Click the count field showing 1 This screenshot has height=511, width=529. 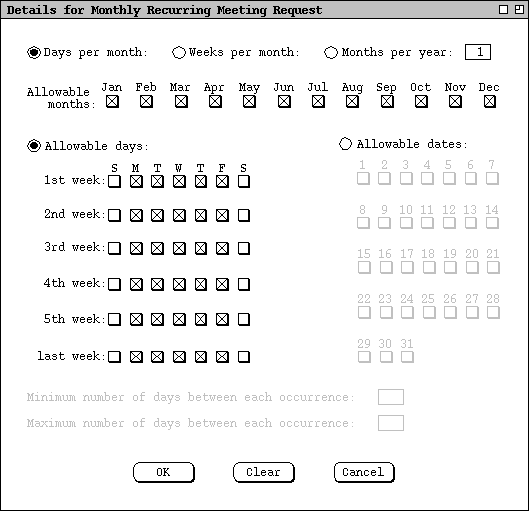click(477, 52)
